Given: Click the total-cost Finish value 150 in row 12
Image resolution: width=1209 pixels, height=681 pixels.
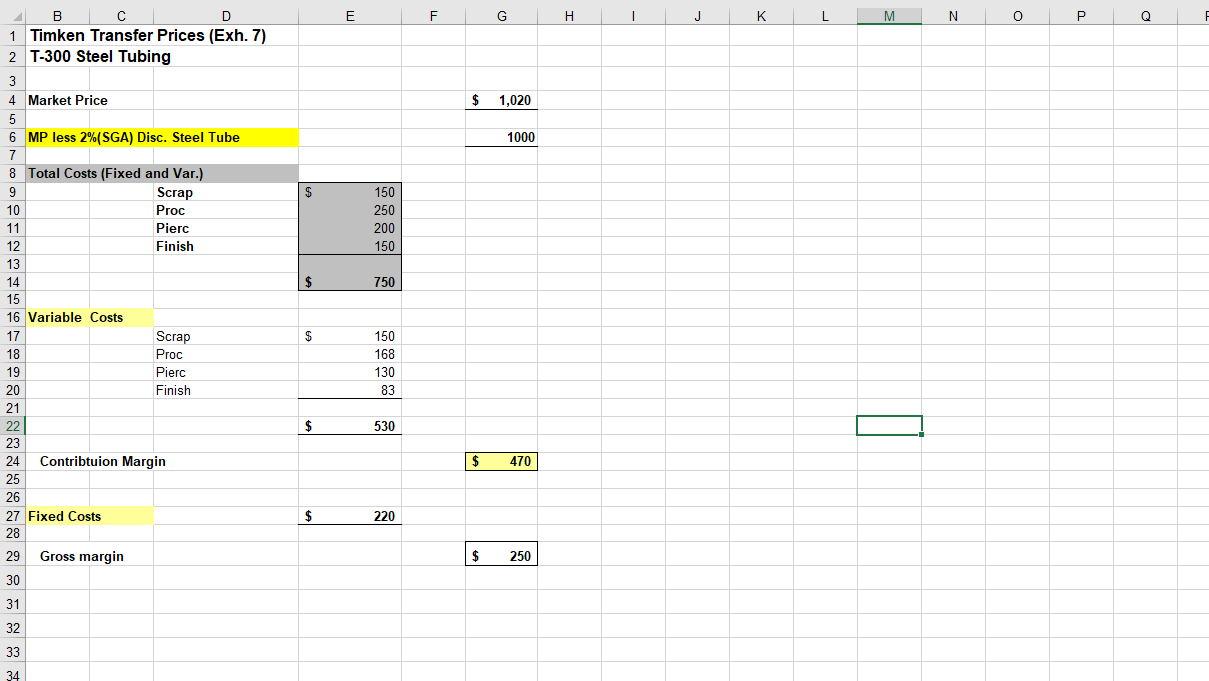Looking at the screenshot, I should pyautogui.click(x=350, y=246).
